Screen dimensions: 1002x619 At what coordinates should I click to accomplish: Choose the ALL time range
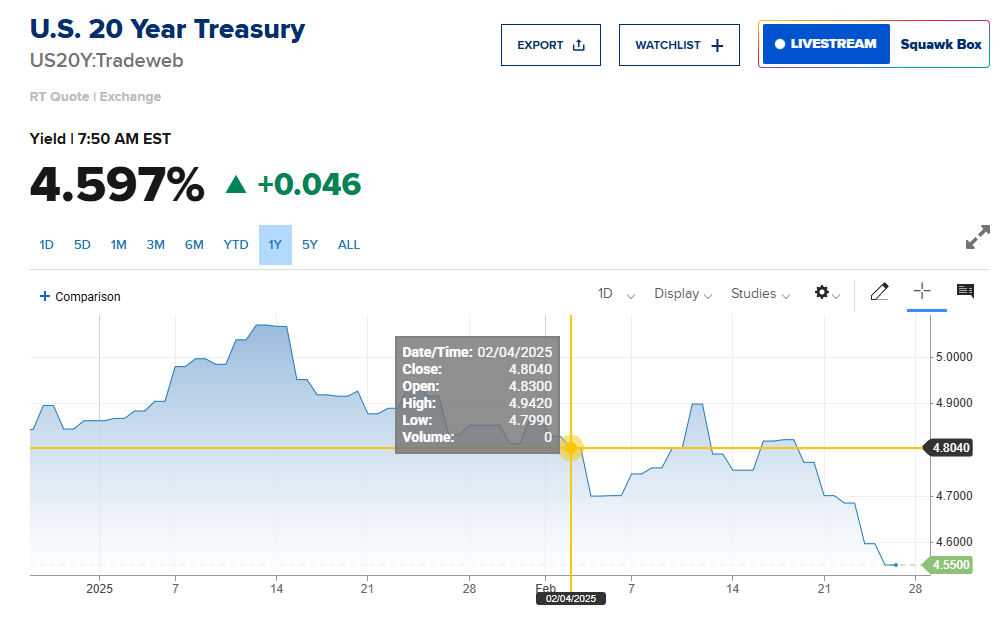(349, 245)
